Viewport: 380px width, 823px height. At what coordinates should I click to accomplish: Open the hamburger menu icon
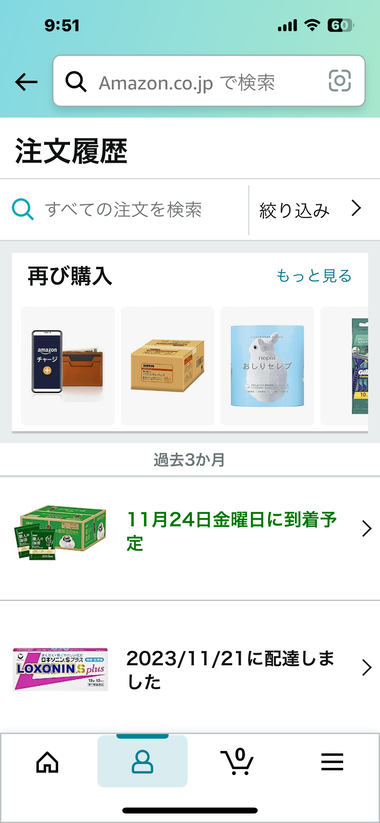tap(332, 762)
